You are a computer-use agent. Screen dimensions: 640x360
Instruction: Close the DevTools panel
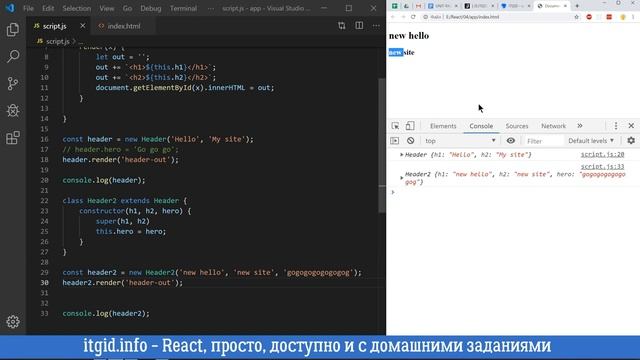click(631, 126)
